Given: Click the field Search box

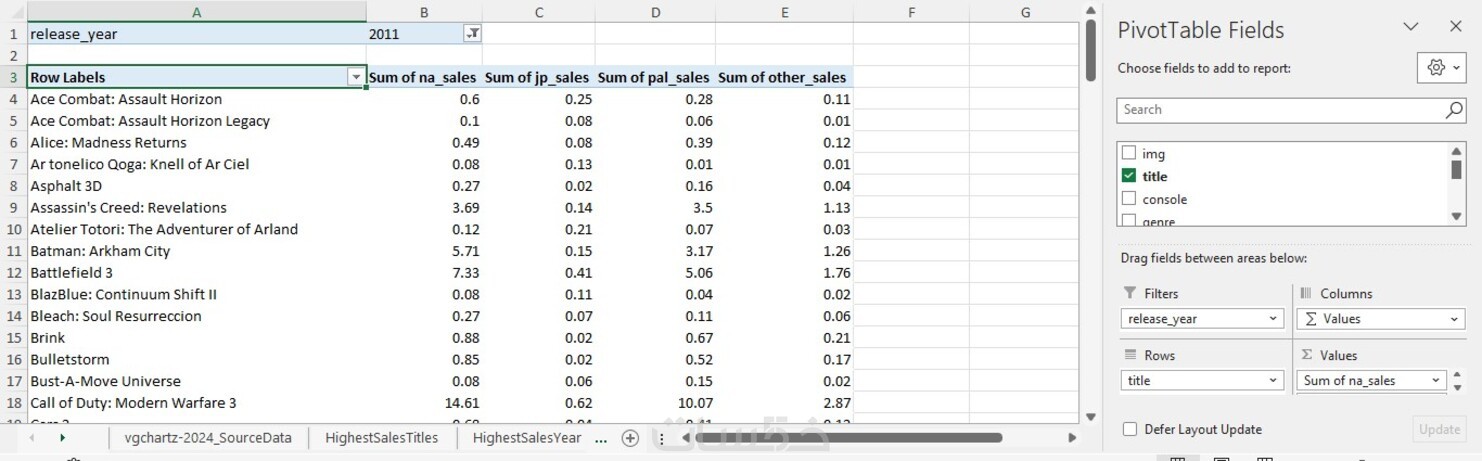Looking at the screenshot, I should click(x=1282, y=110).
